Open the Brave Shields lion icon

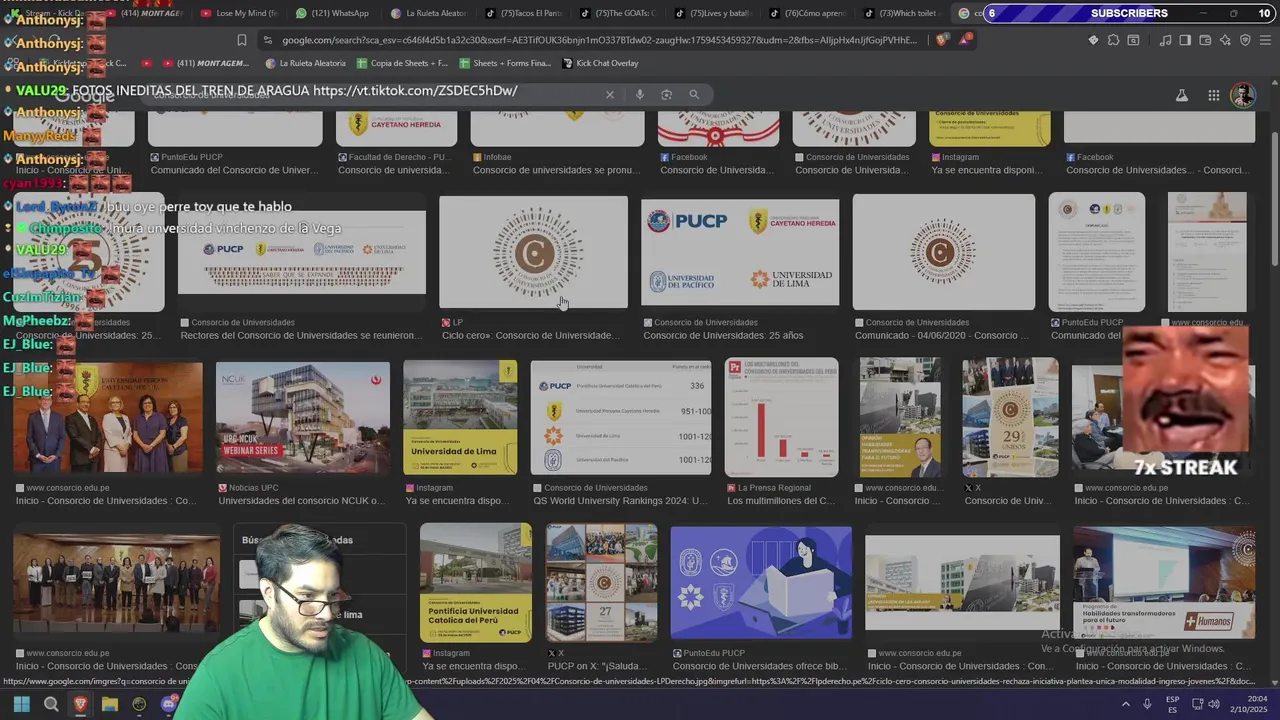pos(942,40)
